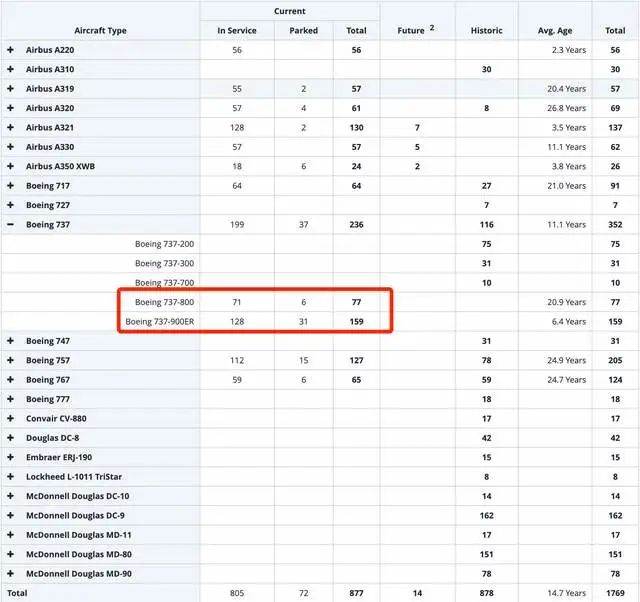
Task: Click the Parked column header
Action: coord(303,31)
